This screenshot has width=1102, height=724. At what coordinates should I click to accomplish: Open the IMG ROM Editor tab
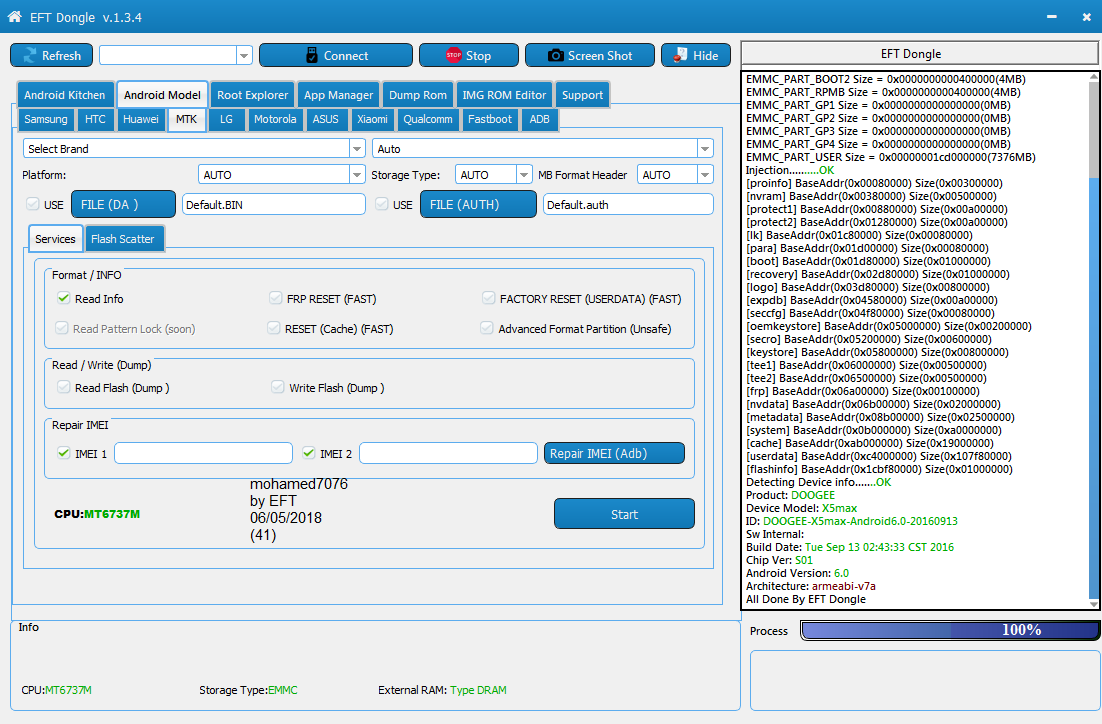[x=504, y=95]
